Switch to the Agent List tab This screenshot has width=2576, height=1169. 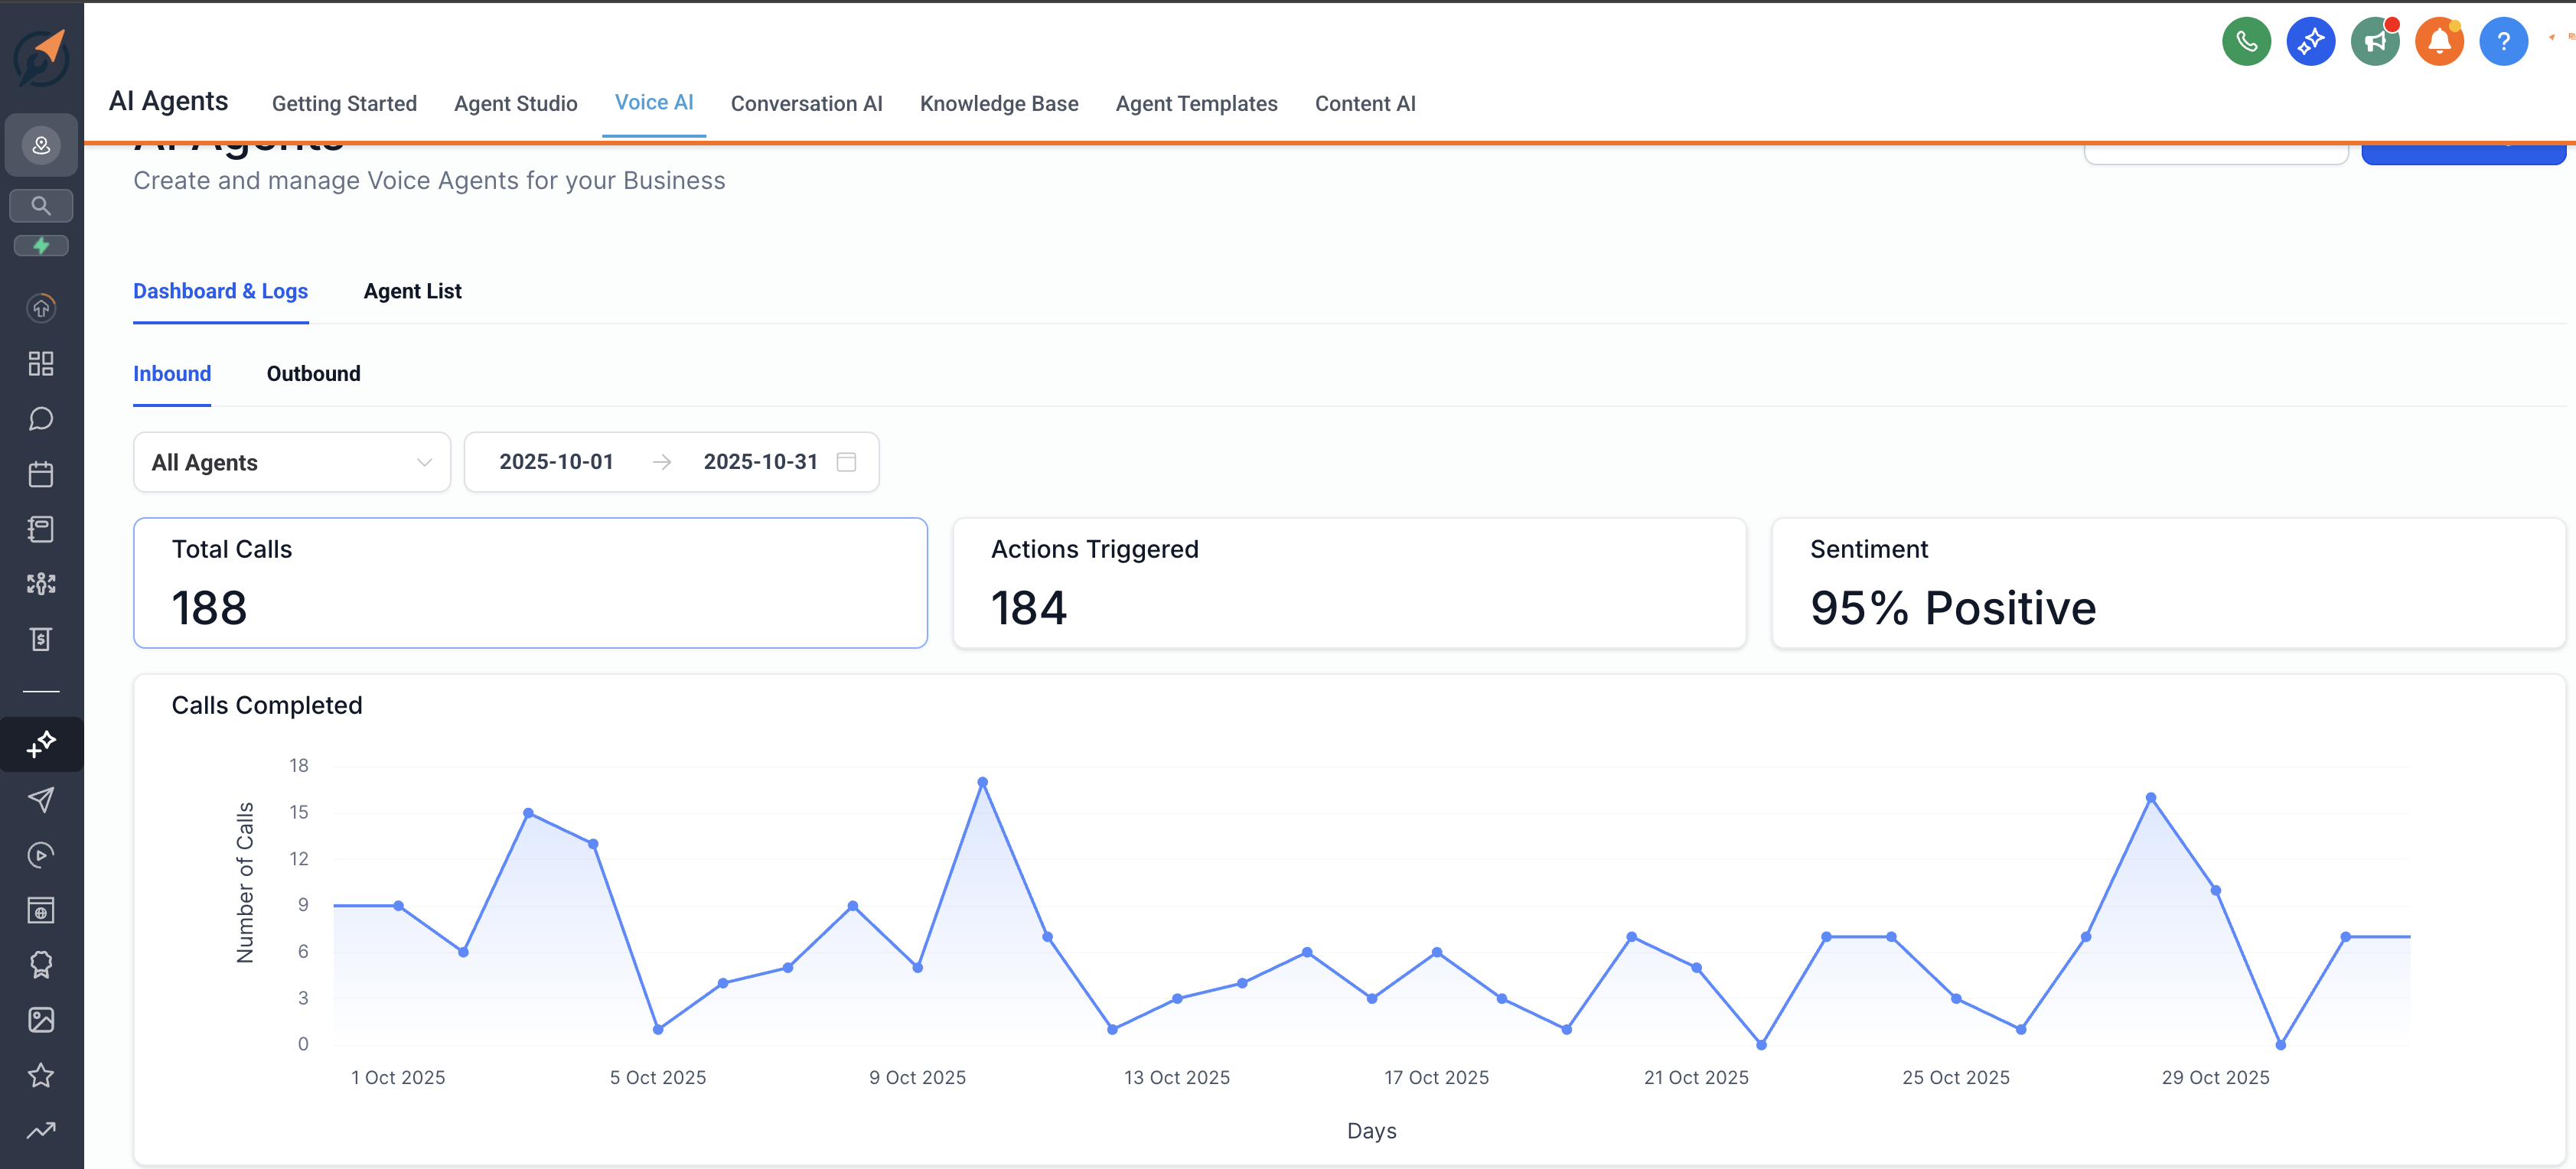coord(412,291)
